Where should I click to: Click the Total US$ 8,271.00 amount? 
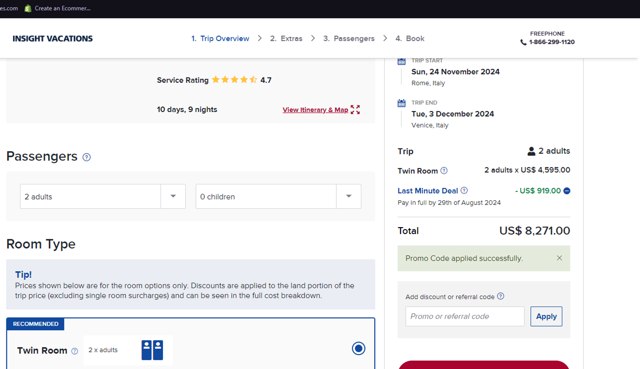click(x=534, y=231)
